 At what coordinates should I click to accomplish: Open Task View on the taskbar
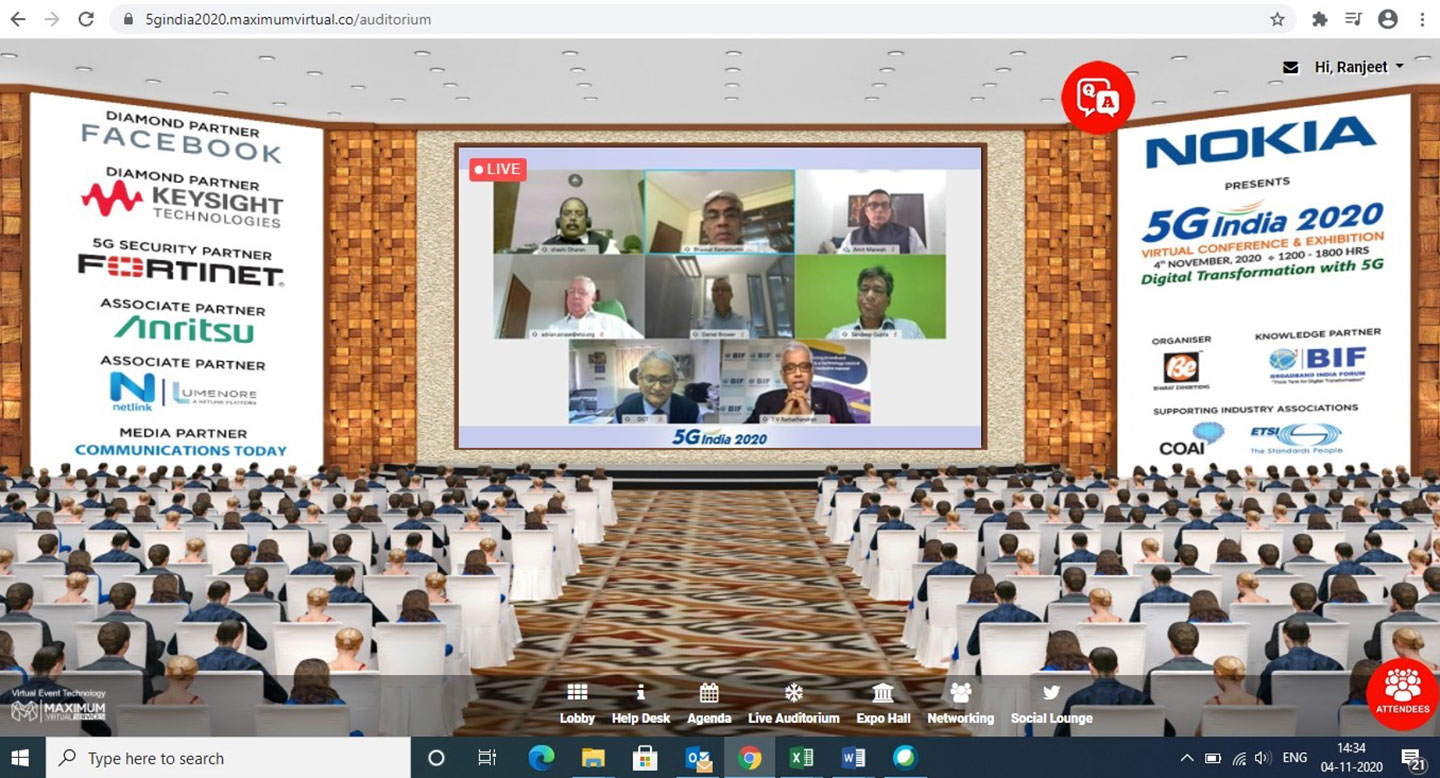coord(487,758)
